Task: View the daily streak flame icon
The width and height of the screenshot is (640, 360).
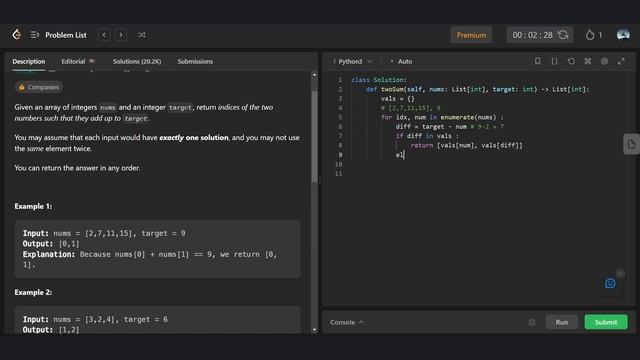Action: tap(589, 35)
